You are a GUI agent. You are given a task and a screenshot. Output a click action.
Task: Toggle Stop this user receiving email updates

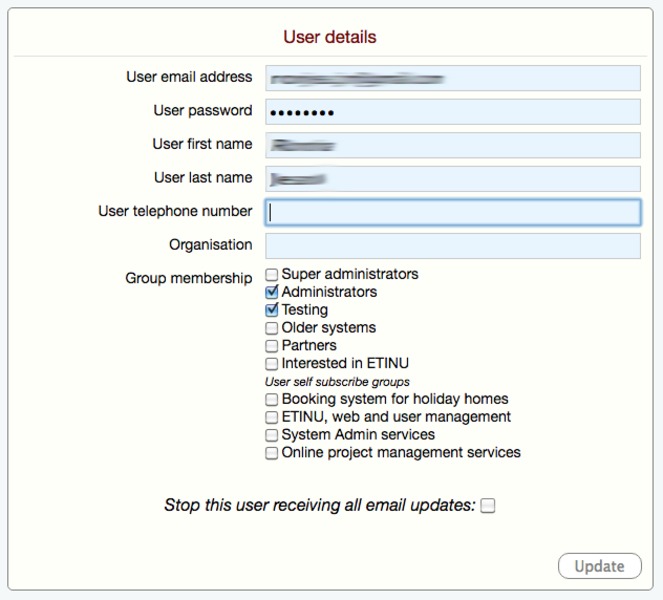(488, 506)
